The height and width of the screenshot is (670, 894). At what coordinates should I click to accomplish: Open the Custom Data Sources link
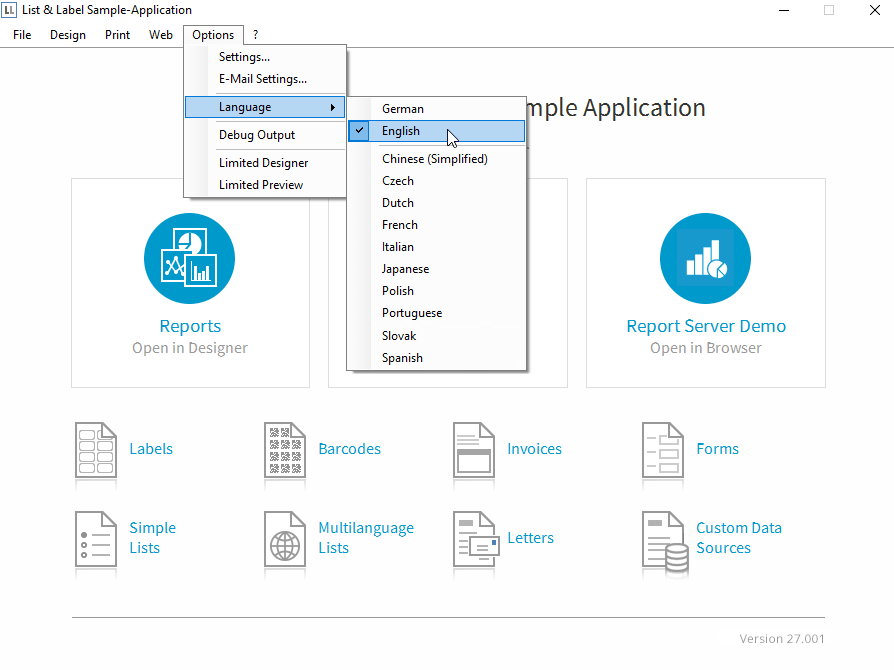[739, 538]
